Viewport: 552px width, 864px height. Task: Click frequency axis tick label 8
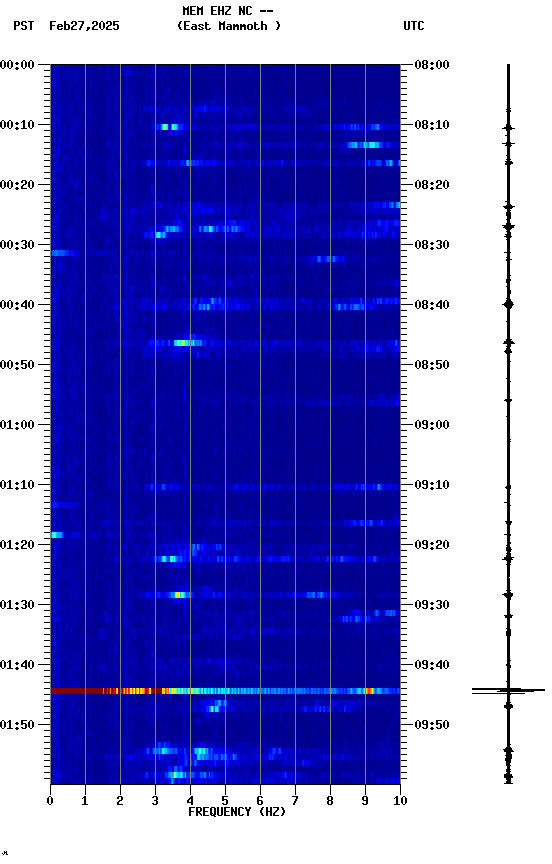(x=330, y=801)
